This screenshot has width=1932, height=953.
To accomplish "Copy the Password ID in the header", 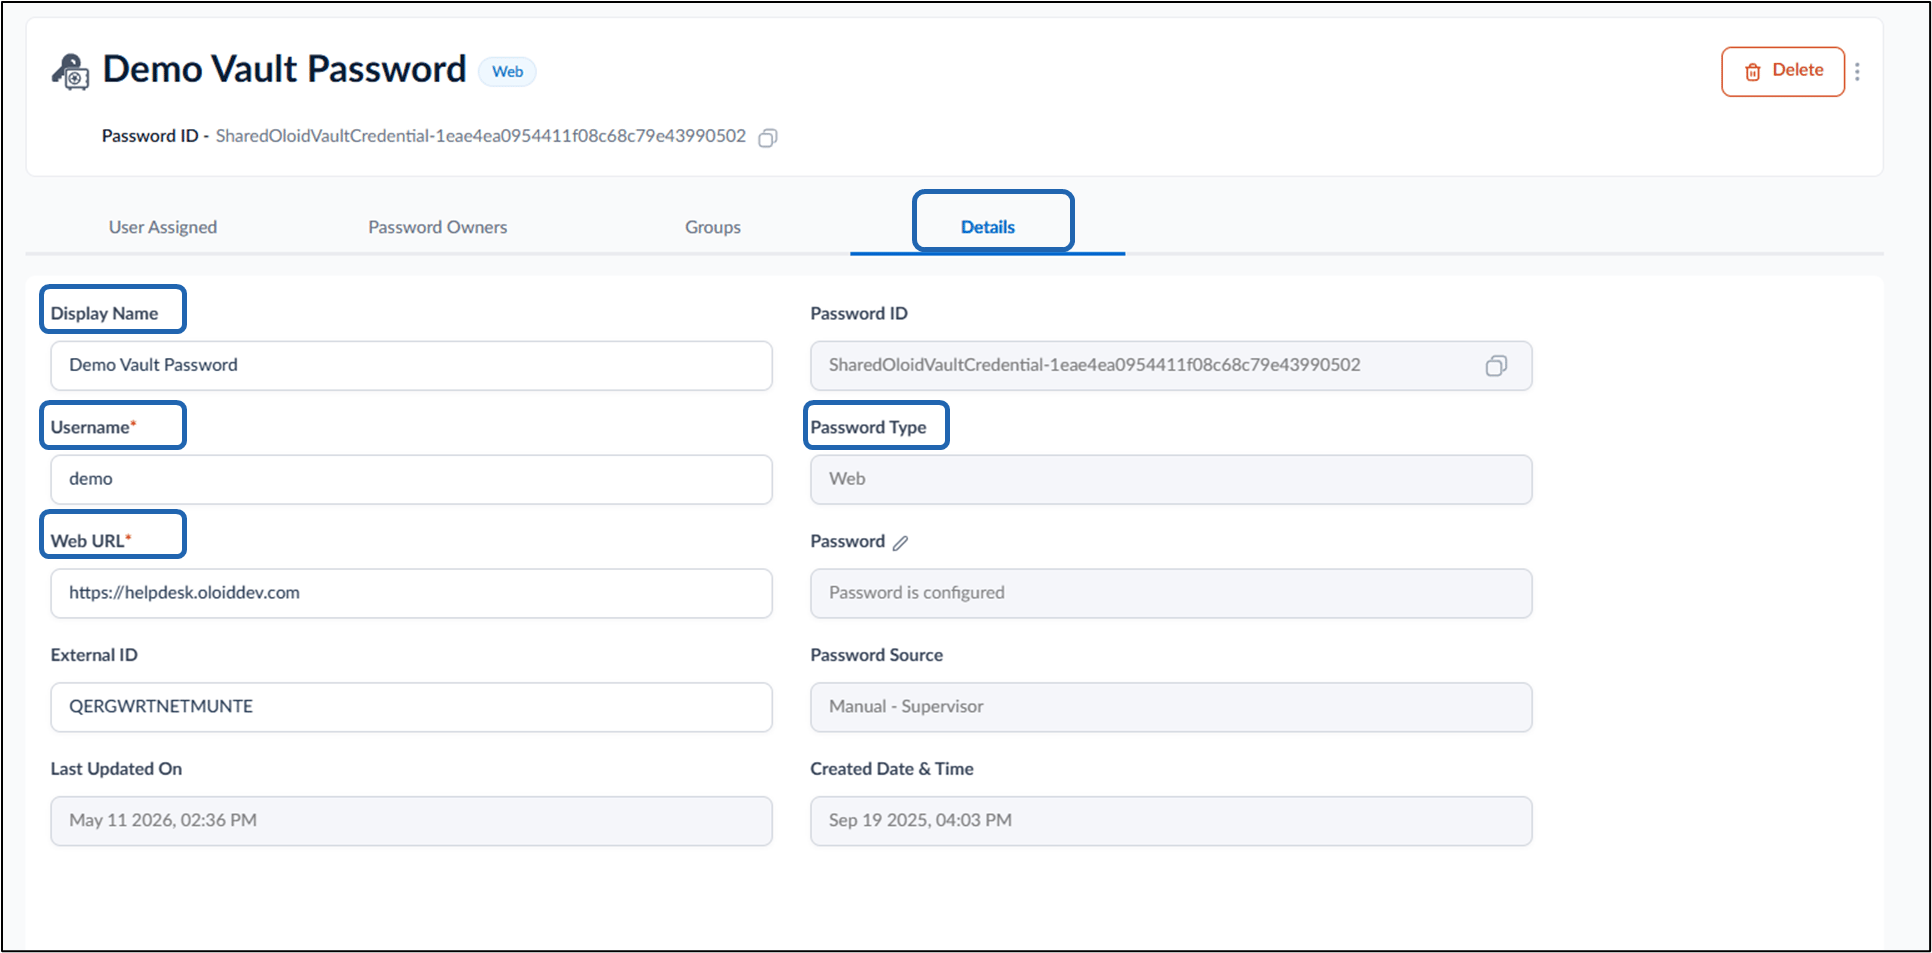I will [x=767, y=138].
